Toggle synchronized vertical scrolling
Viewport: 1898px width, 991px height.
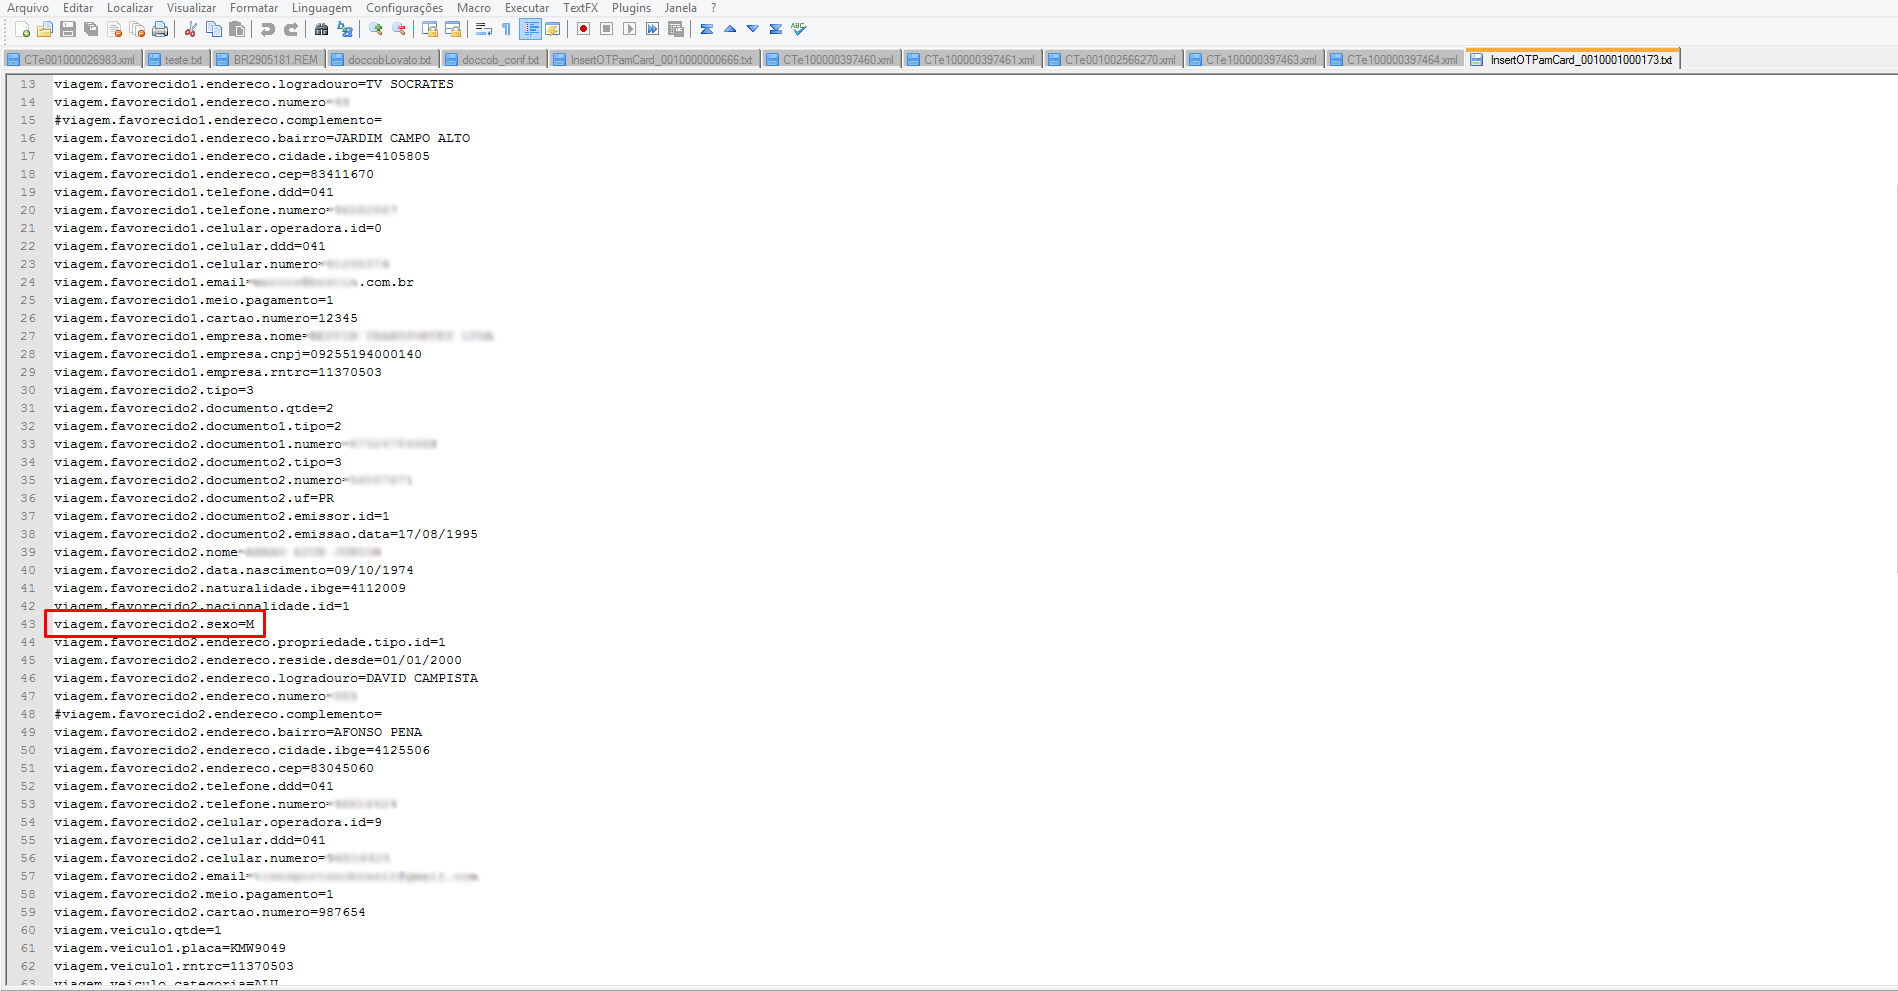click(429, 30)
